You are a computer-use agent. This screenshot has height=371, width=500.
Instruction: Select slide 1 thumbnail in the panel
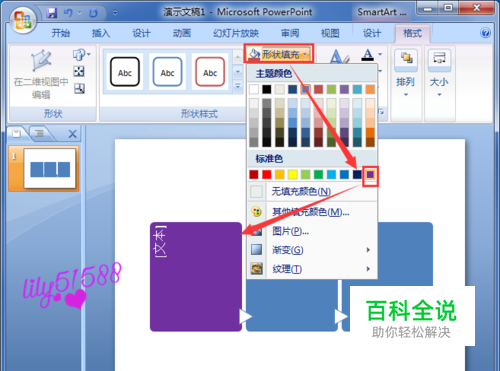50,168
